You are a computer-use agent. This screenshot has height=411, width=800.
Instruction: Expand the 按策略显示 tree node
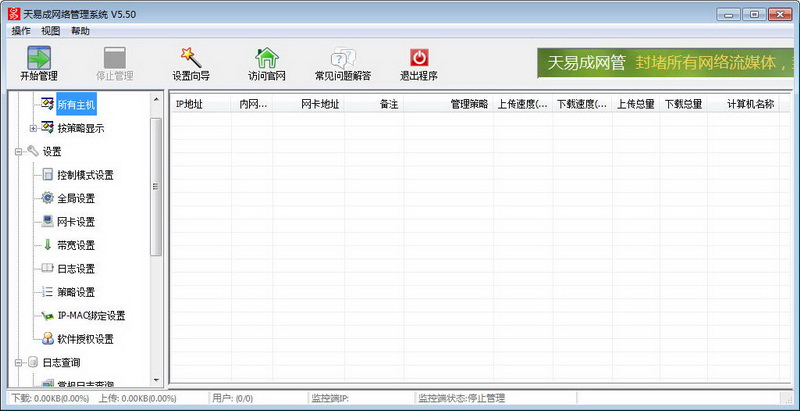coord(33,128)
